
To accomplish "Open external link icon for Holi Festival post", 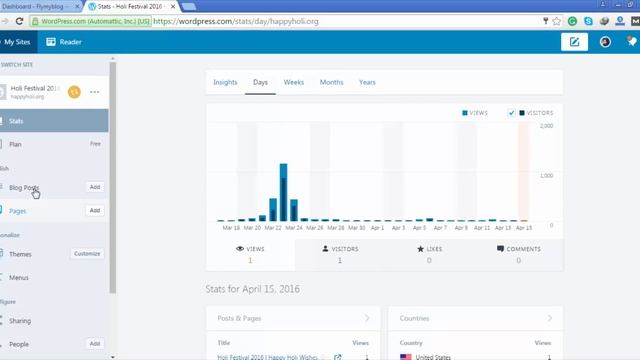I will tap(338, 357).
